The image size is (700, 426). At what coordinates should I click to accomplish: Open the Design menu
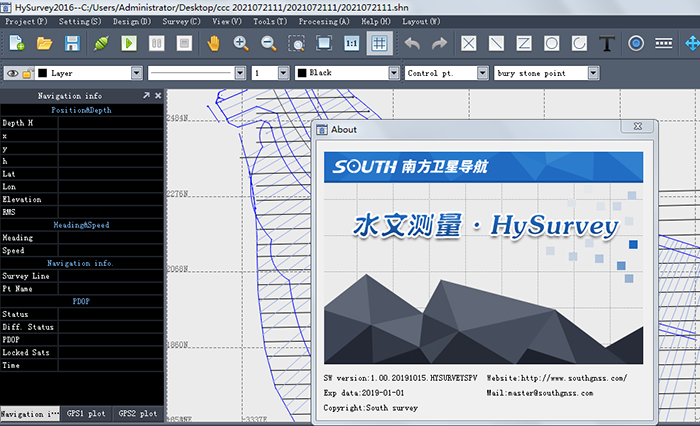pyautogui.click(x=132, y=21)
